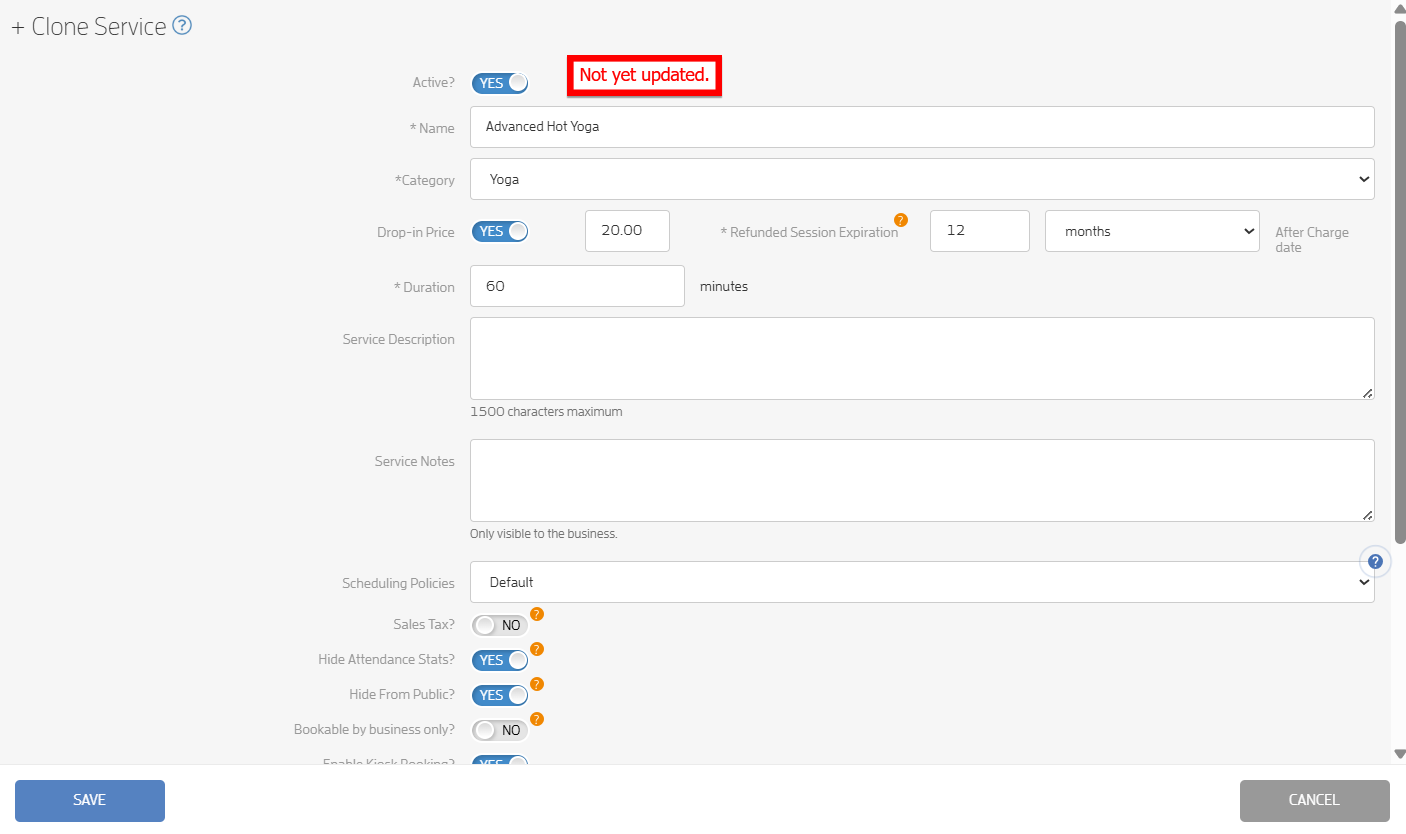Open the Bookable by business only help icon
The width and height of the screenshot is (1406, 834).
(x=537, y=719)
